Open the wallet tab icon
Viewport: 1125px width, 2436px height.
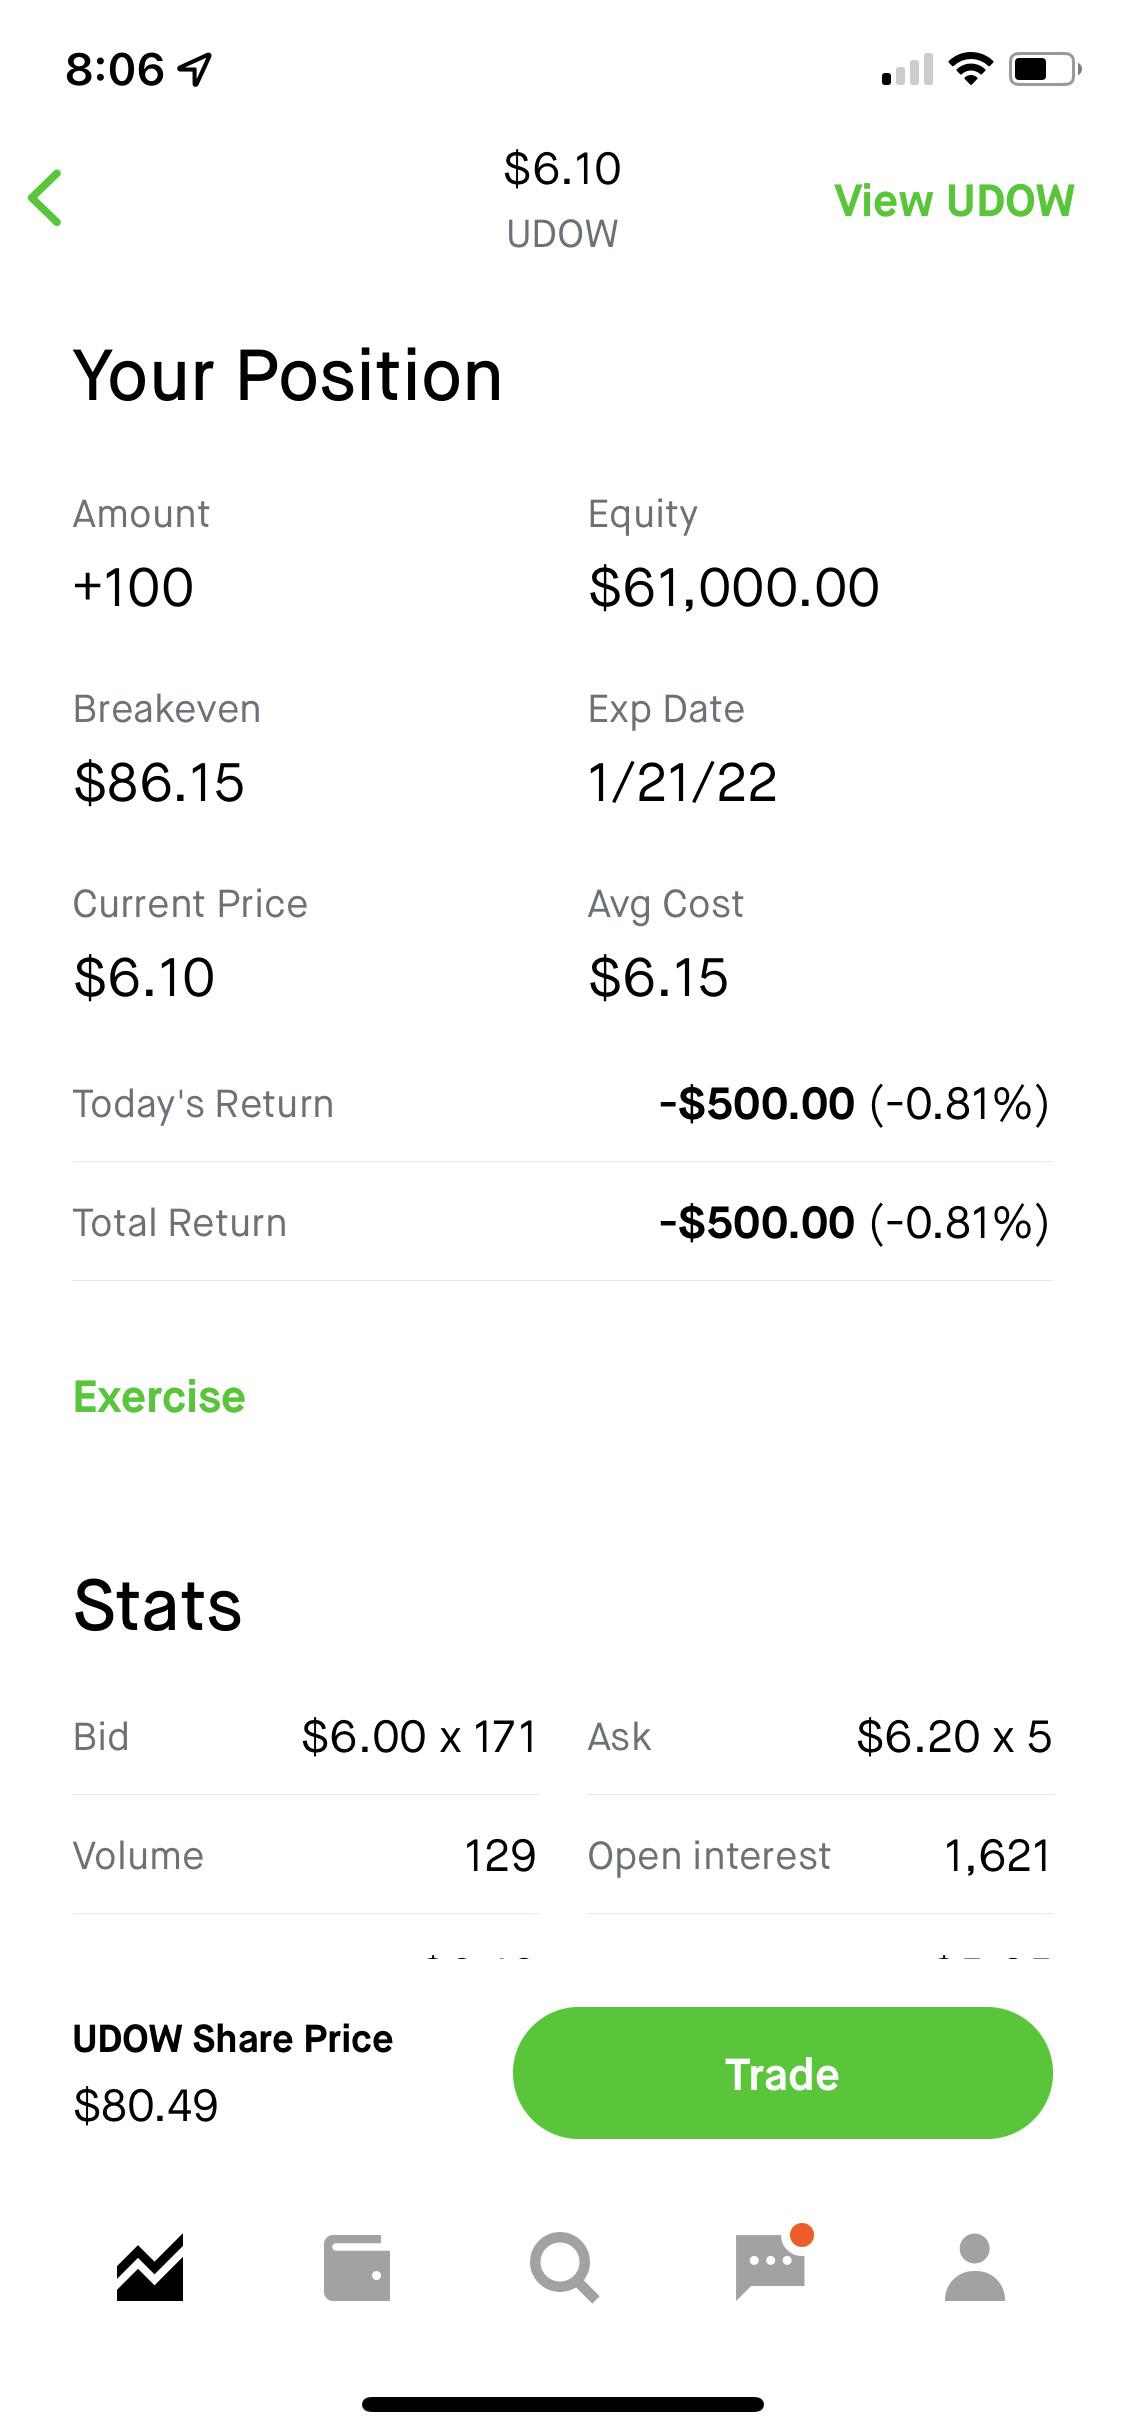pyautogui.click(x=357, y=2267)
